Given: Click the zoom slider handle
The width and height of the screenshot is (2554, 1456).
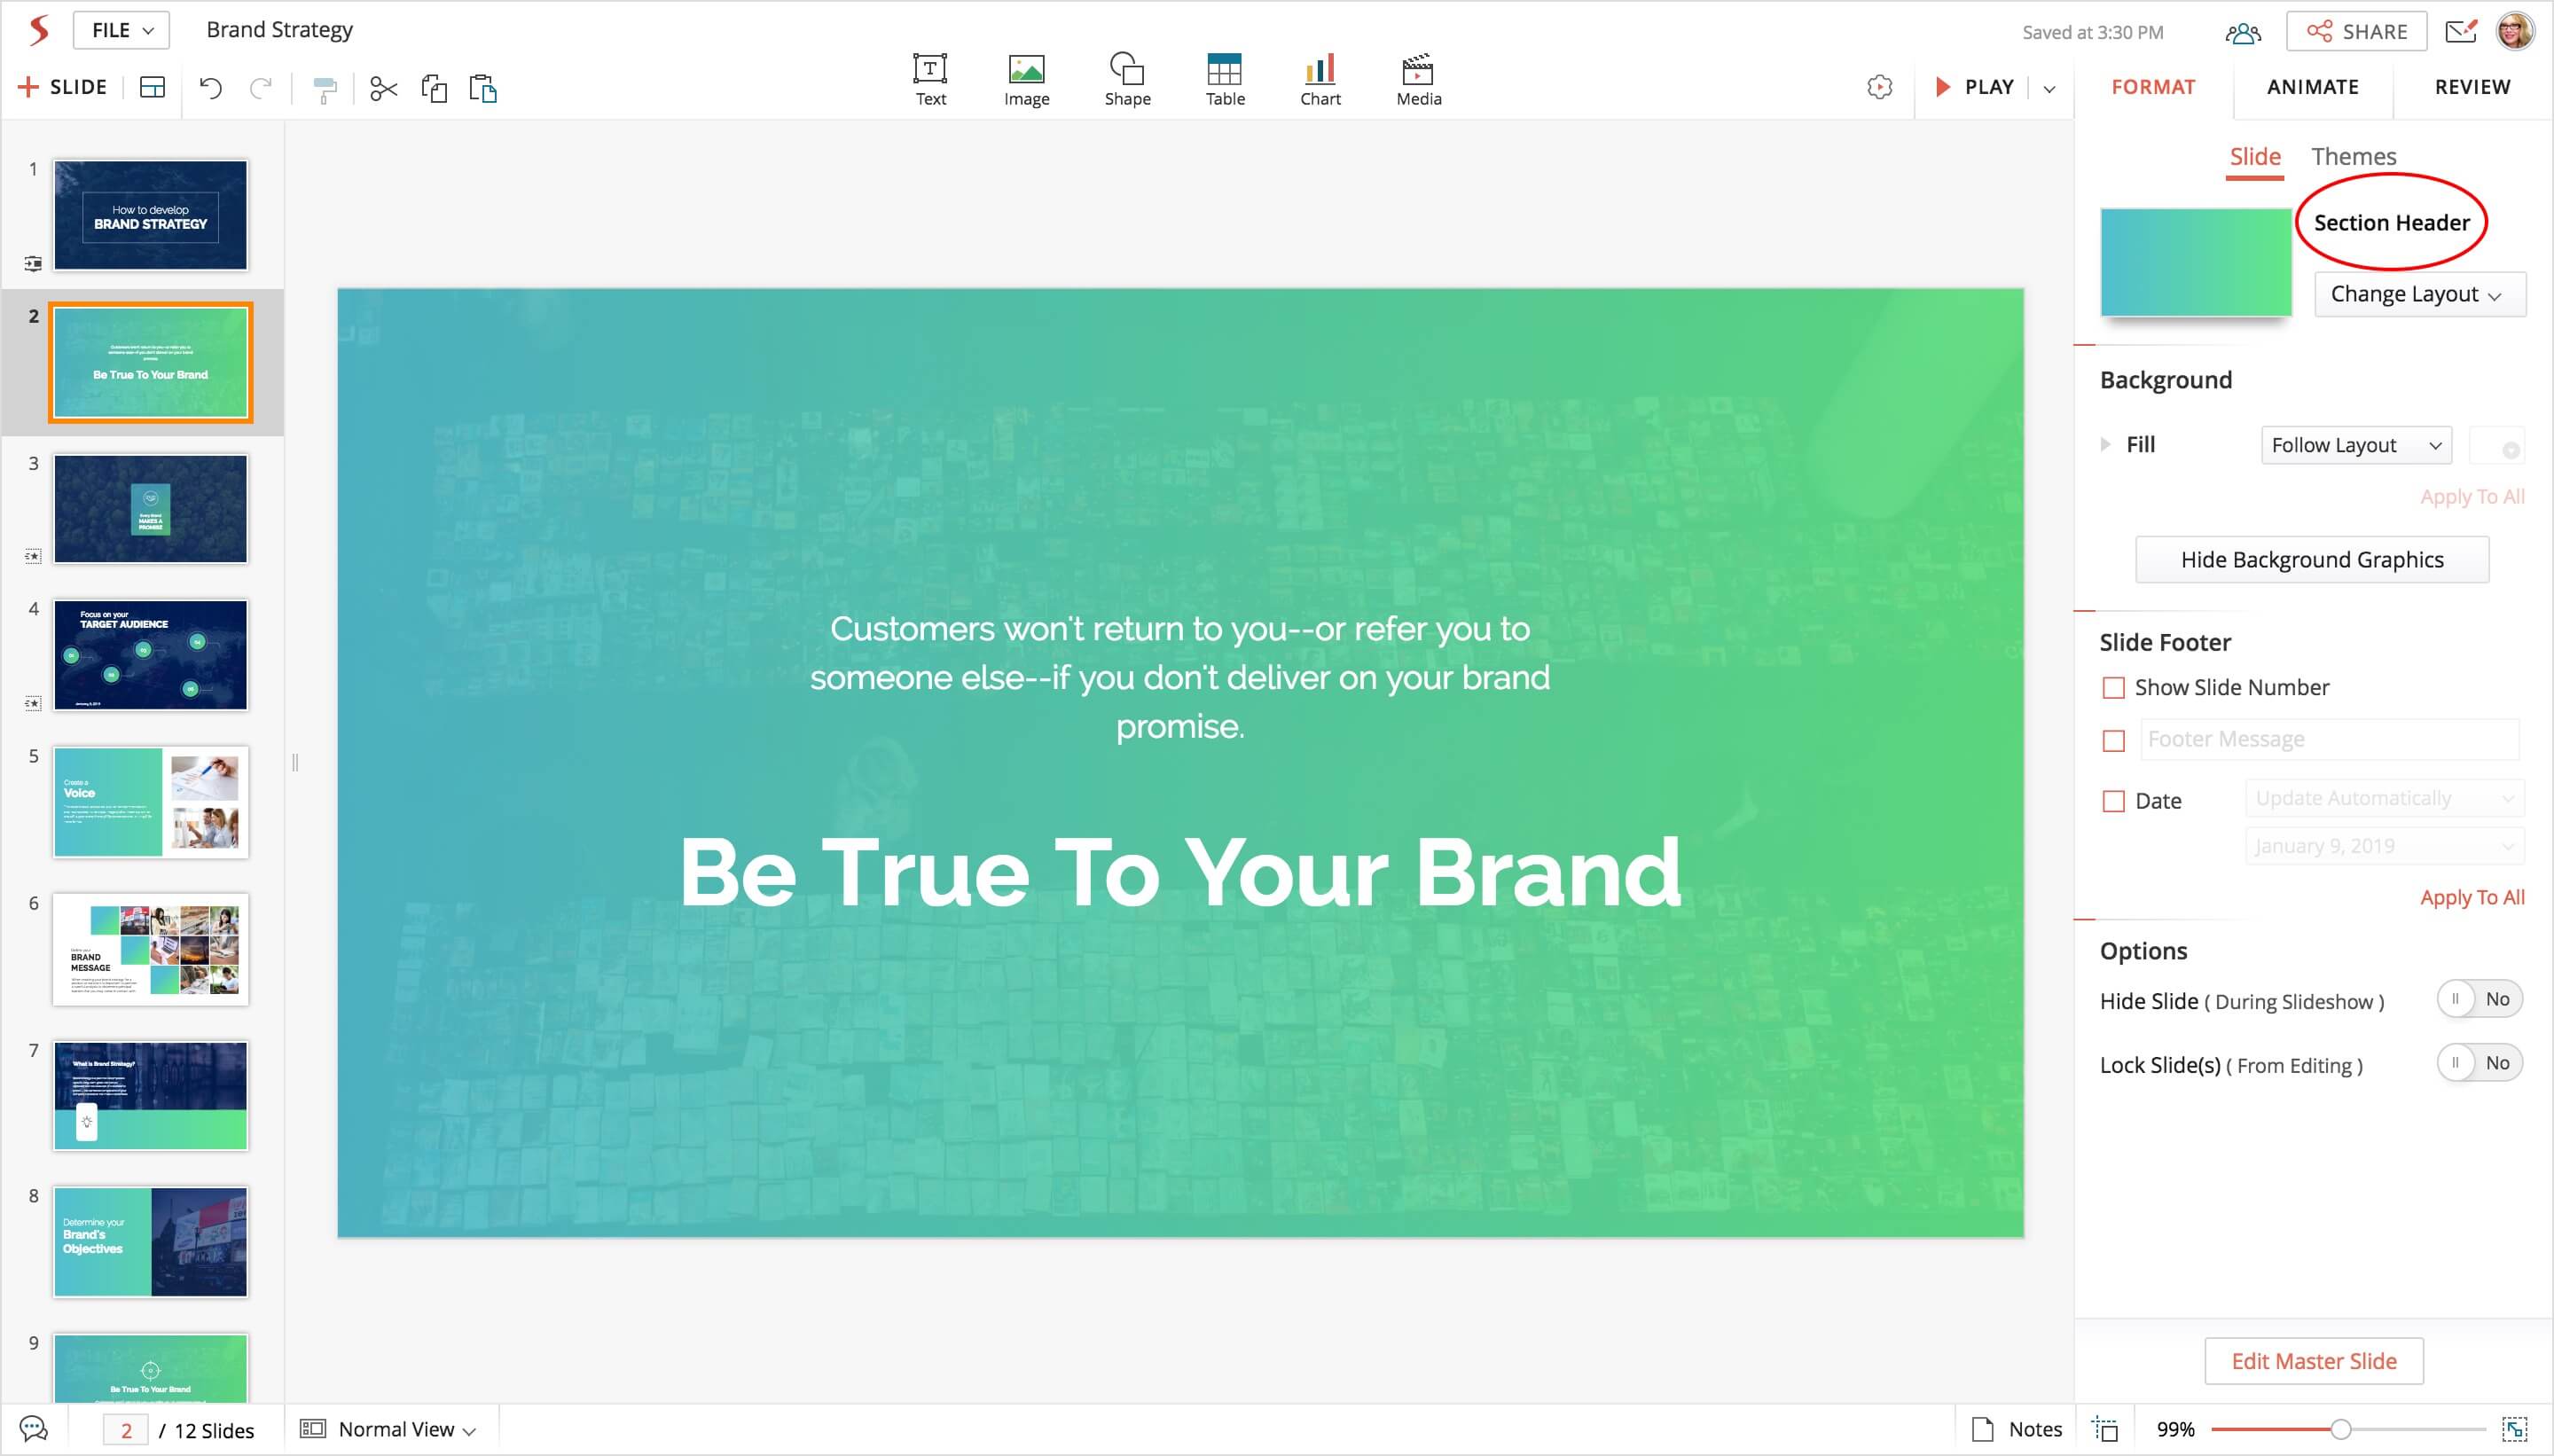Looking at the screenshot, I should pyautogui.click(x=2340, y=1429).
